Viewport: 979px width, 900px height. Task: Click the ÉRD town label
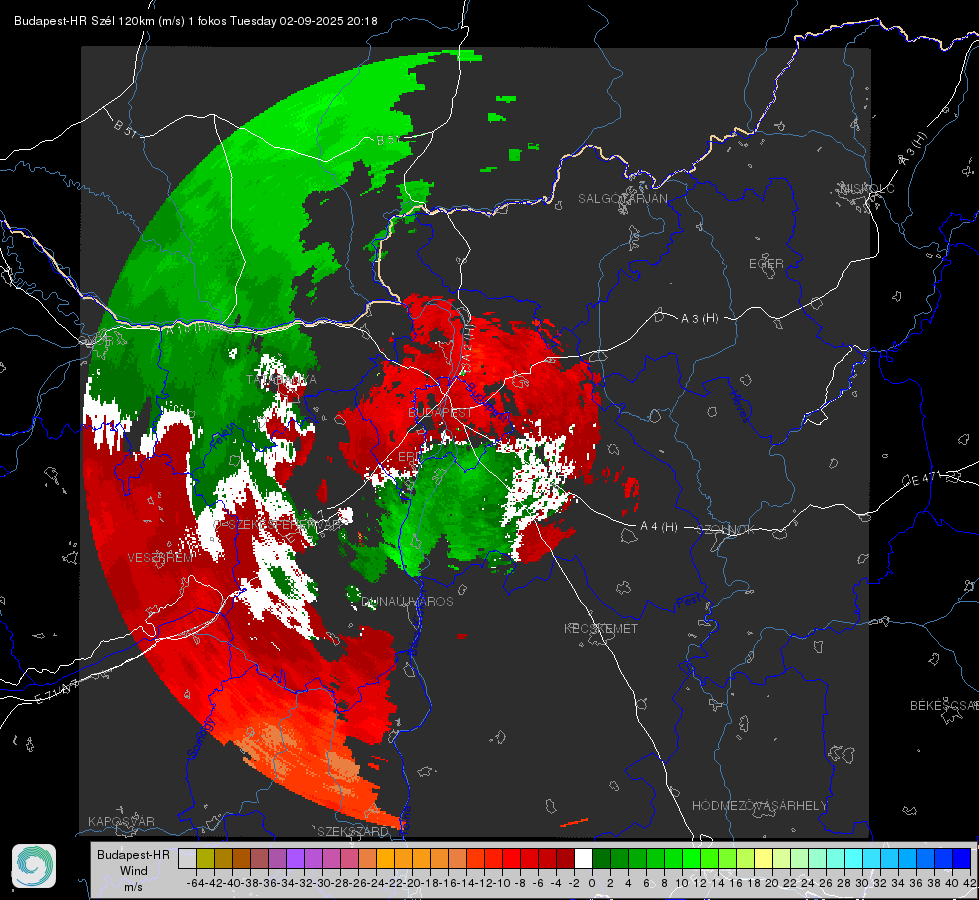(x=410, y=457)
